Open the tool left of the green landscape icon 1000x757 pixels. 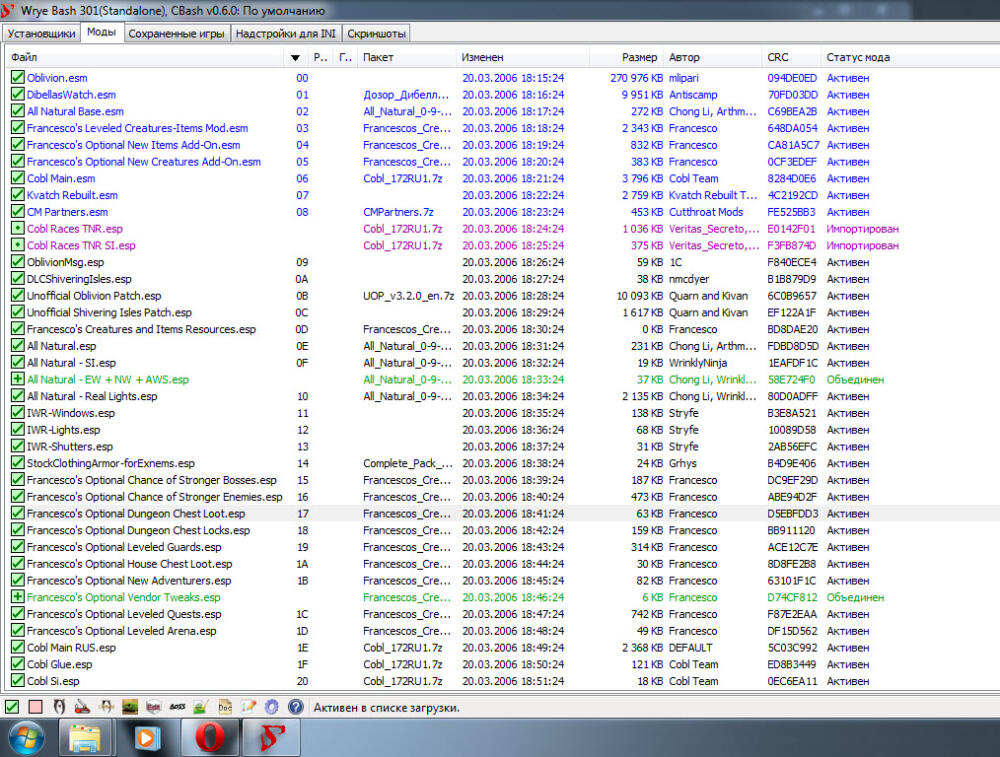[106, 707]
